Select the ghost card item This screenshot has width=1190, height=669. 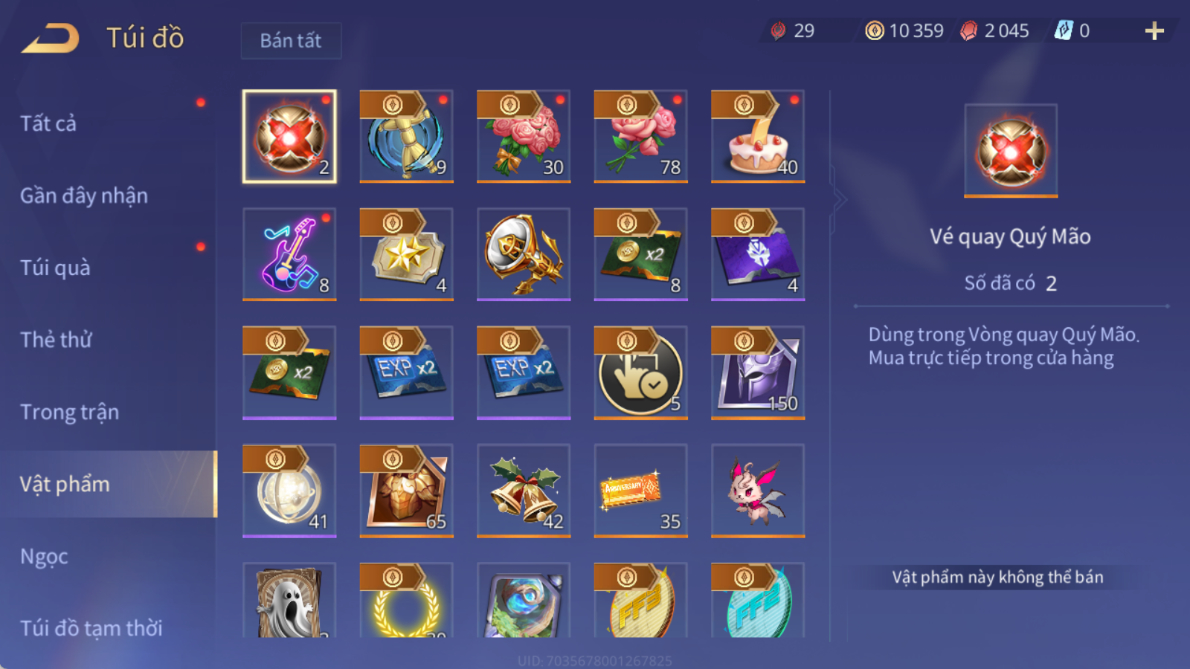click(289, 600)
